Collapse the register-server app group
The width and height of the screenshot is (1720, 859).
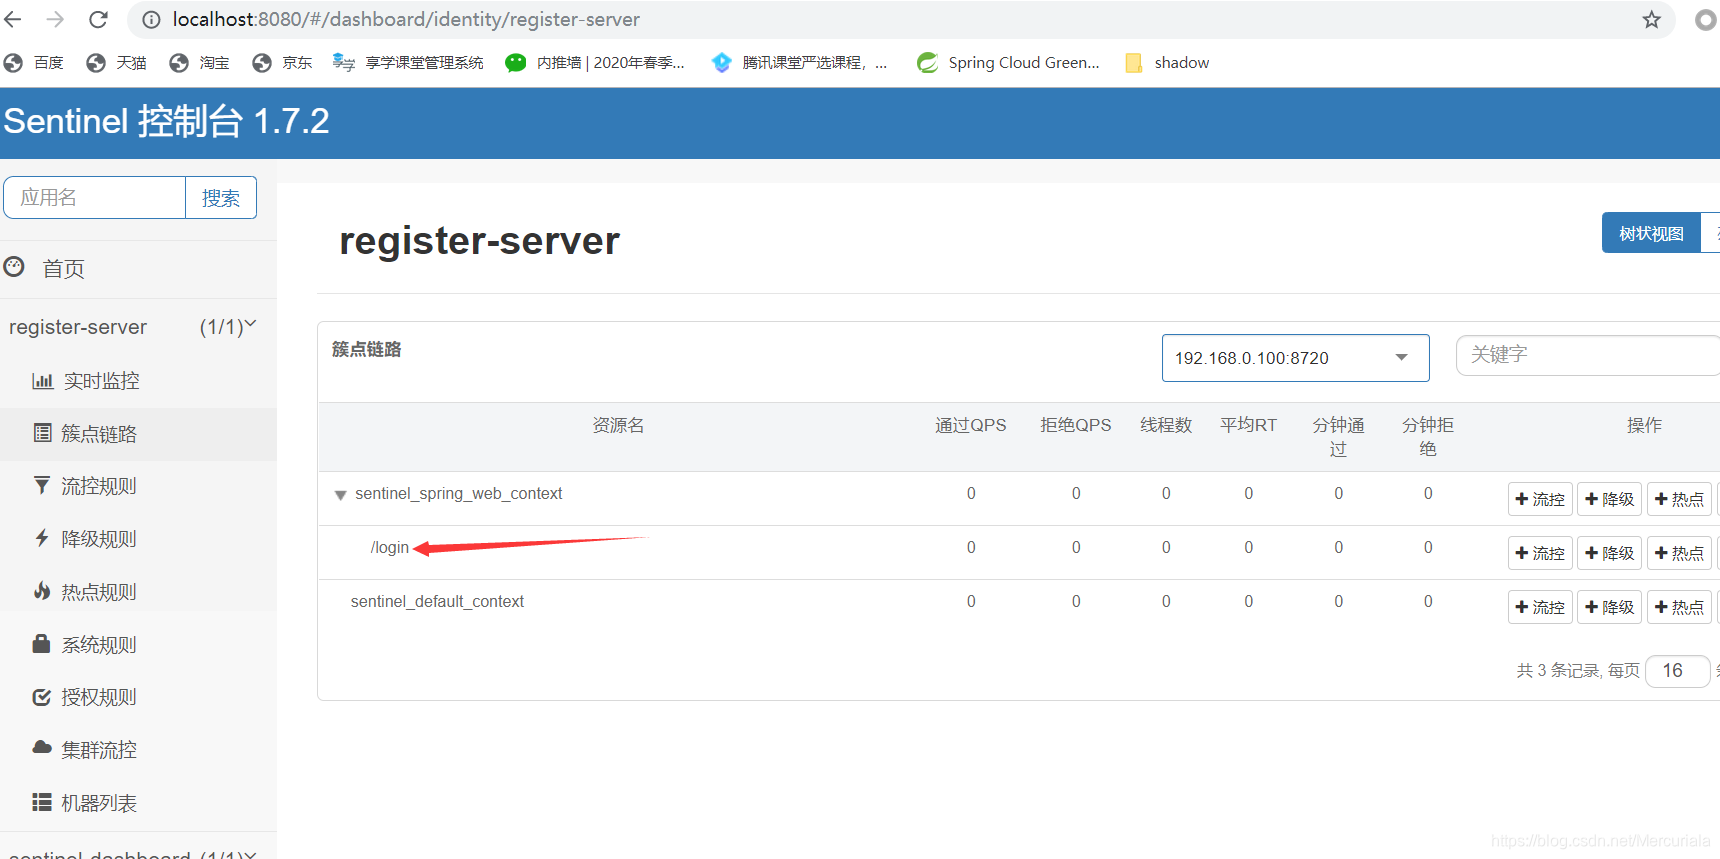133,327
